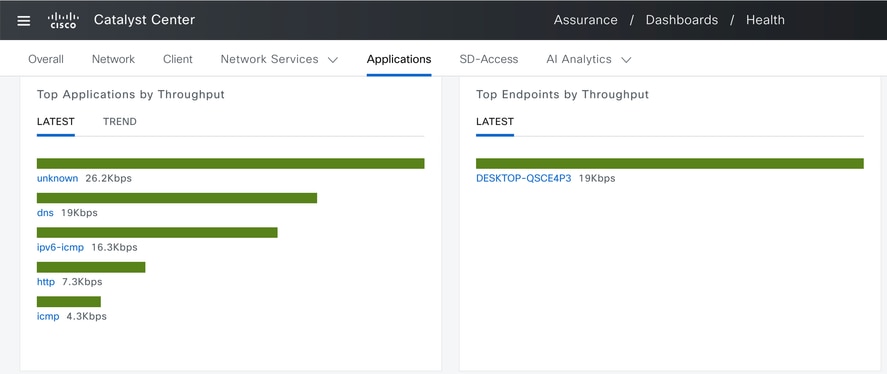Open the ipv6-icmp application link
This screenshot has height=374, width=887.
[60, 247]
